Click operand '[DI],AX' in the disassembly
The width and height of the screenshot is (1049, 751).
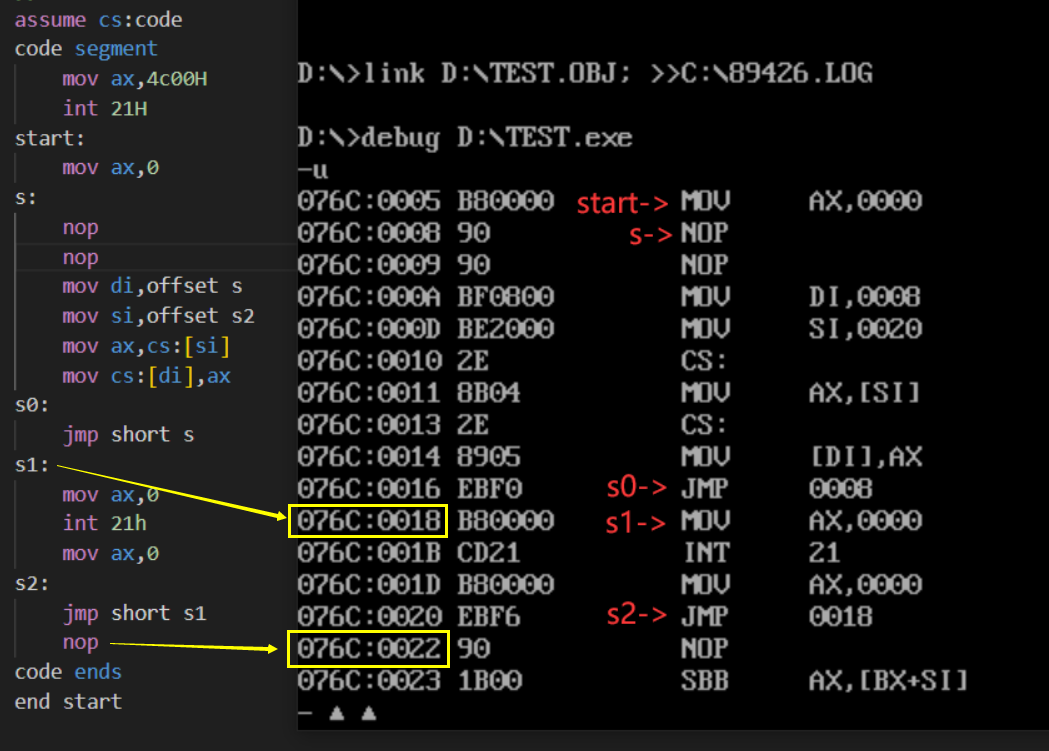pos(866,457)
